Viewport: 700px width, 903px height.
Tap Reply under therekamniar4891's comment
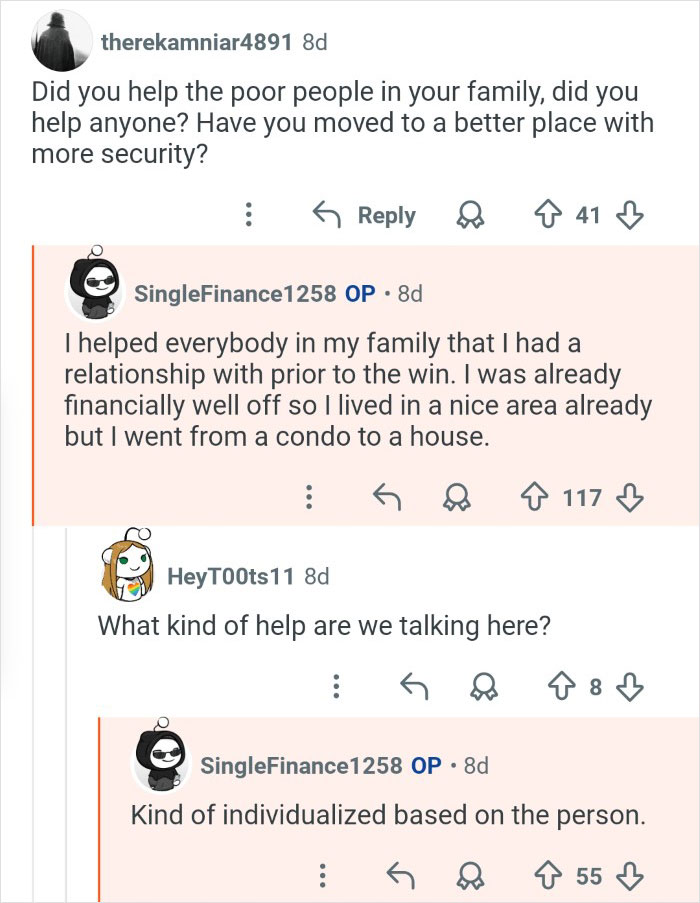[x=385, y=215]
